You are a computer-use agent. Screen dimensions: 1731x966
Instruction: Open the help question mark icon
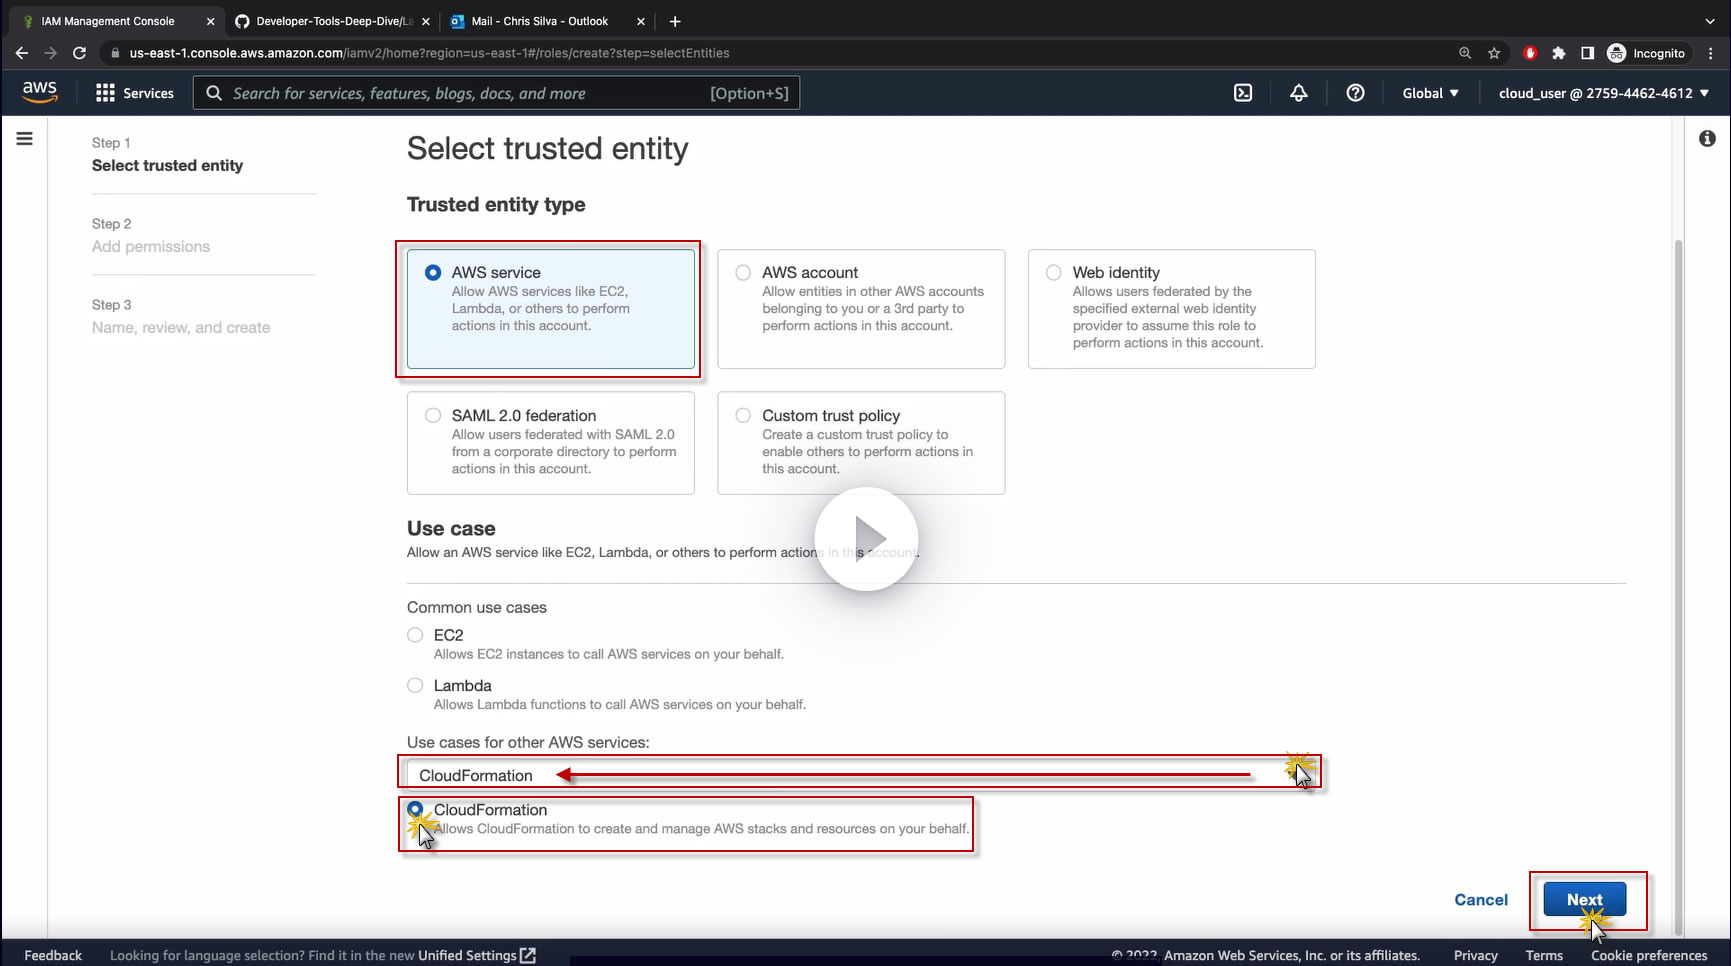coord(1355,93)
